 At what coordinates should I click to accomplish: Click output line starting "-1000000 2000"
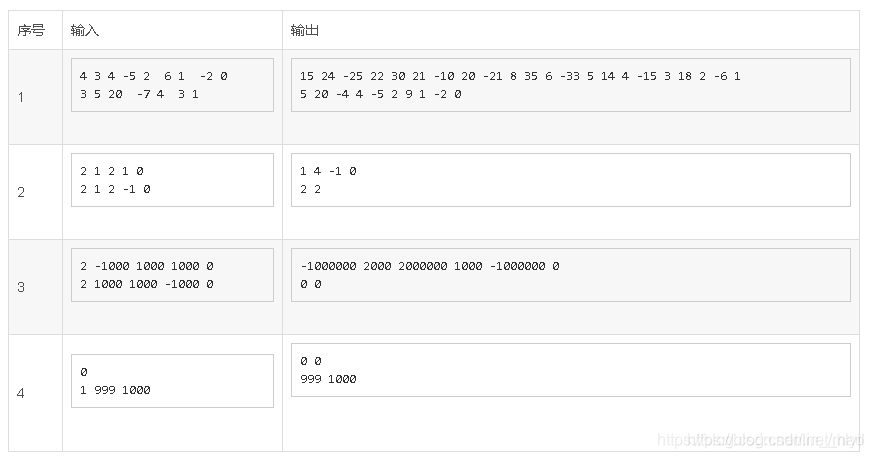coord(429,266)
